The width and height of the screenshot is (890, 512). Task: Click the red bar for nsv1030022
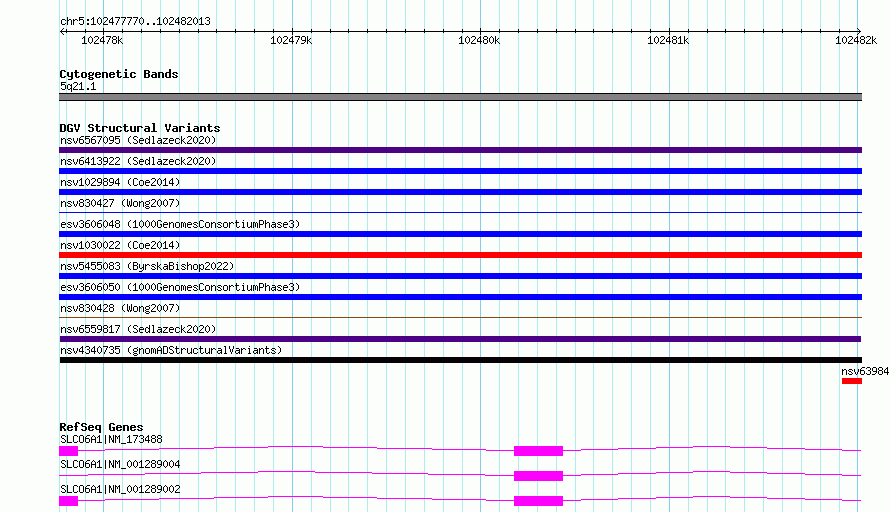pyautogui.click(x=460, y=255)
